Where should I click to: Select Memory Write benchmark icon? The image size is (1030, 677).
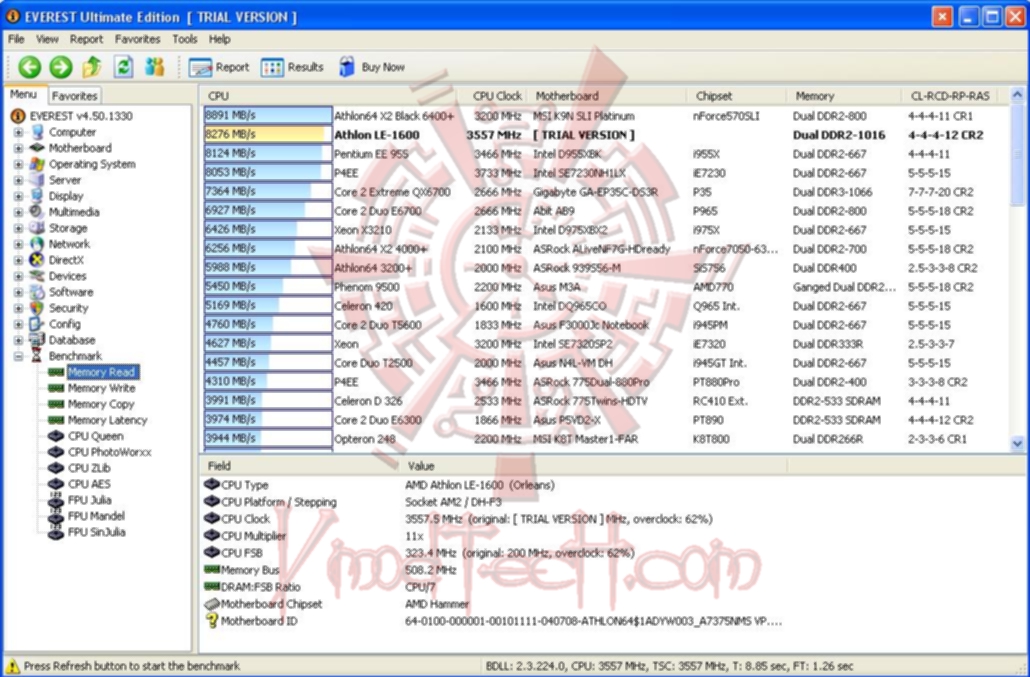[x=56, y=388]
